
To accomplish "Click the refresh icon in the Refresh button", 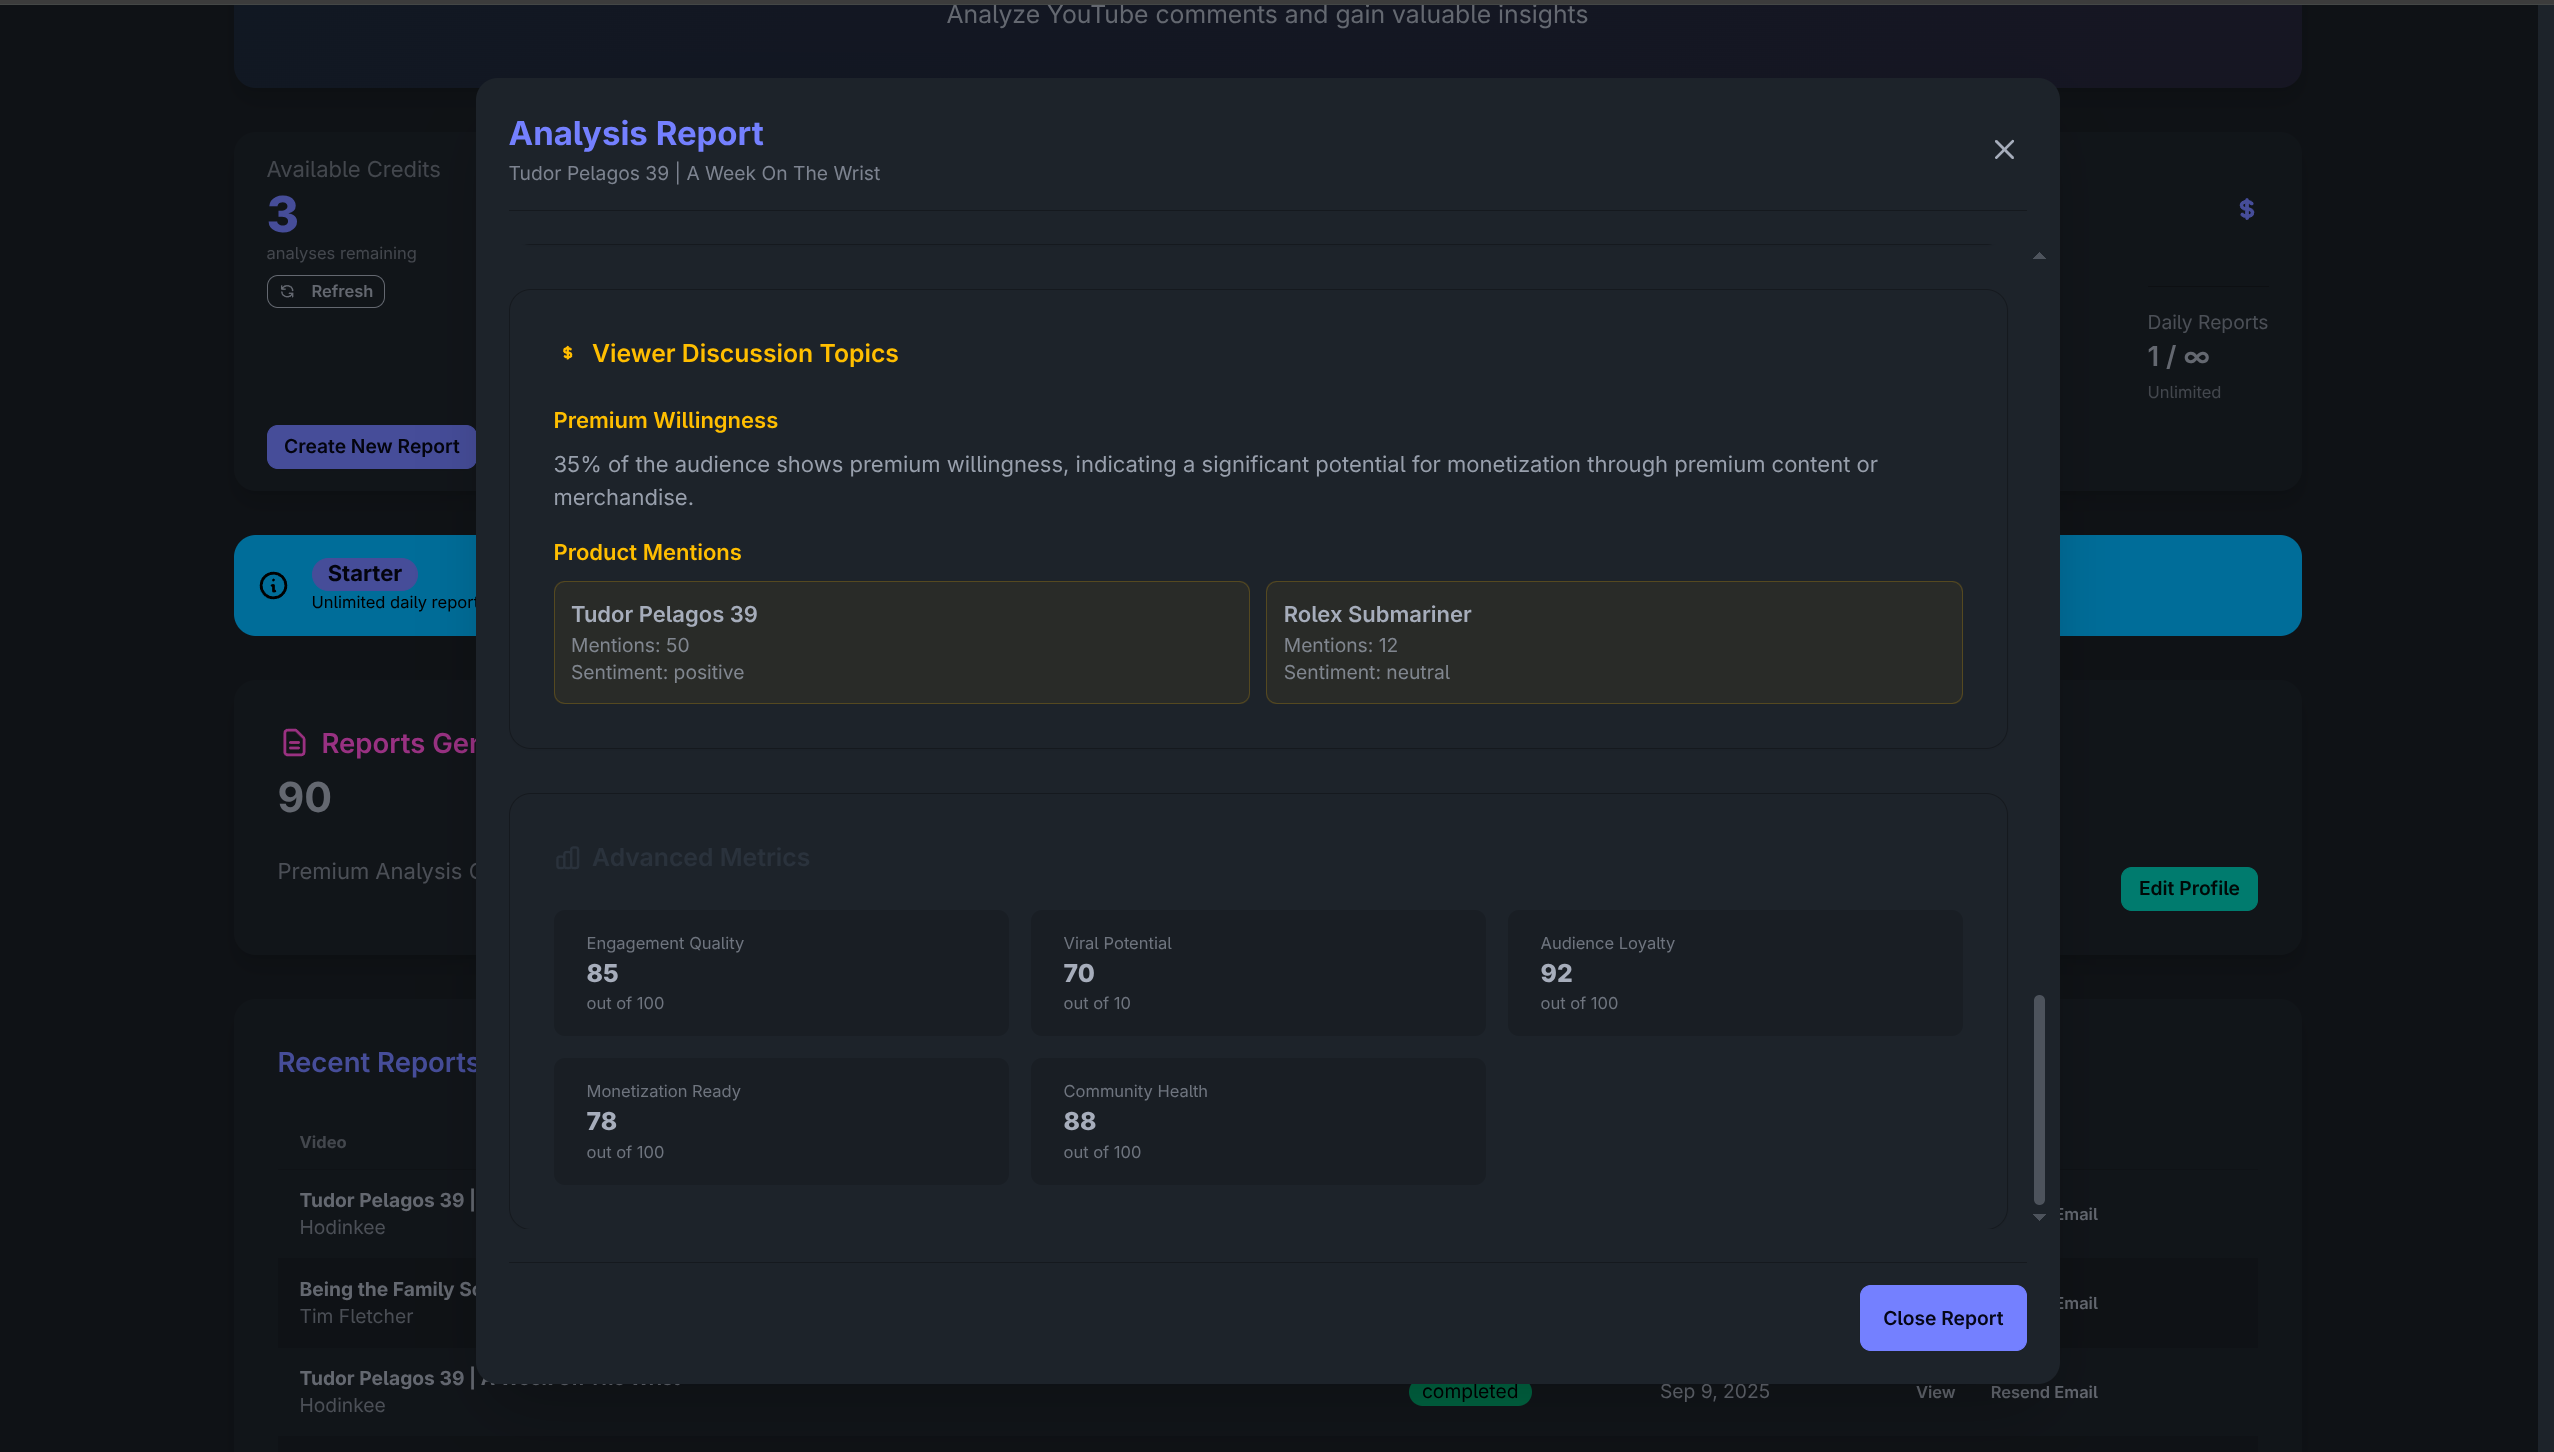I will [287, 291].
